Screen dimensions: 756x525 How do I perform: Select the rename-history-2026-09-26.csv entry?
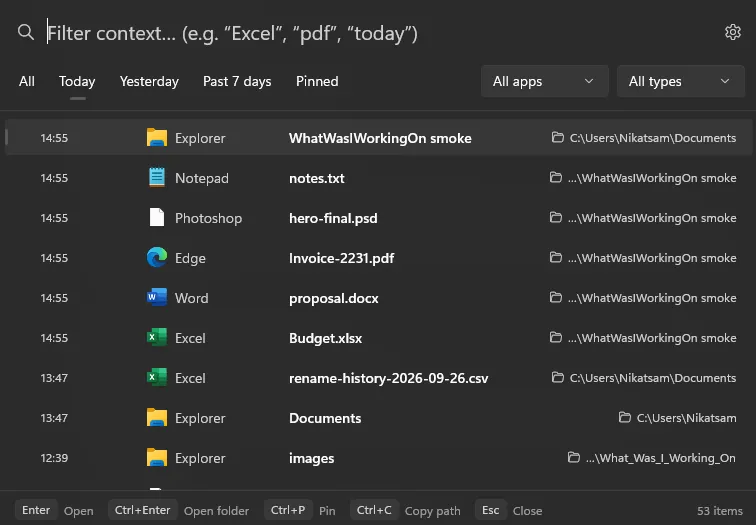pyautogui.click(x=378, y=378)
